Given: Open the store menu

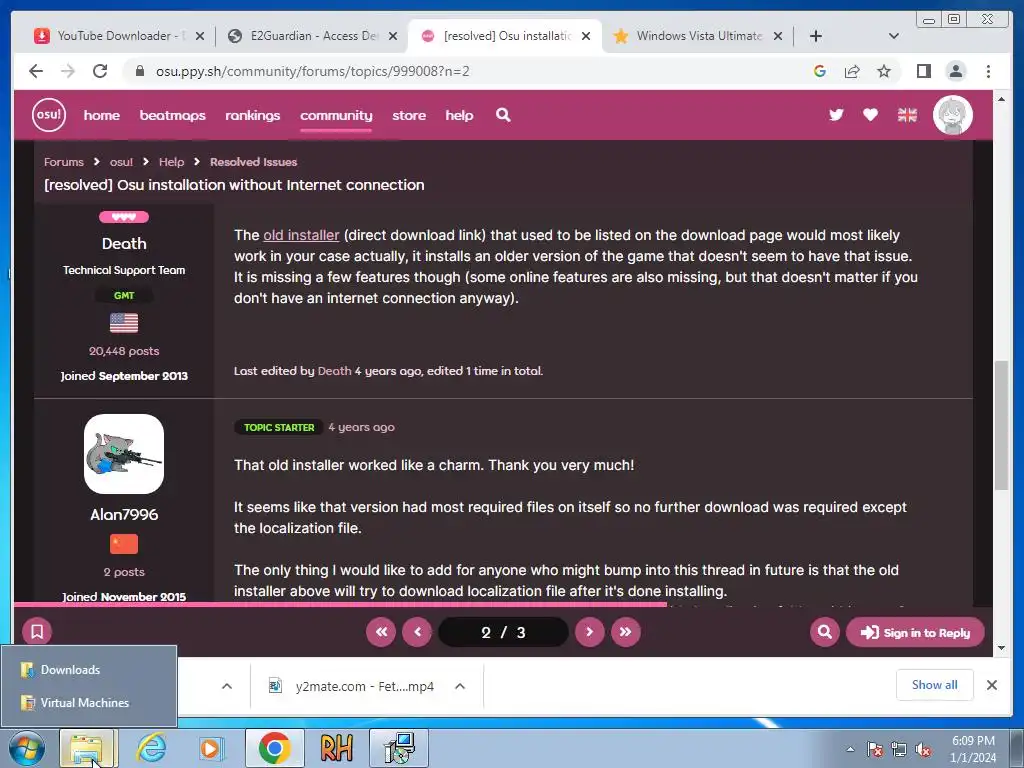Looking at the screenshot, I should point(409,116).
